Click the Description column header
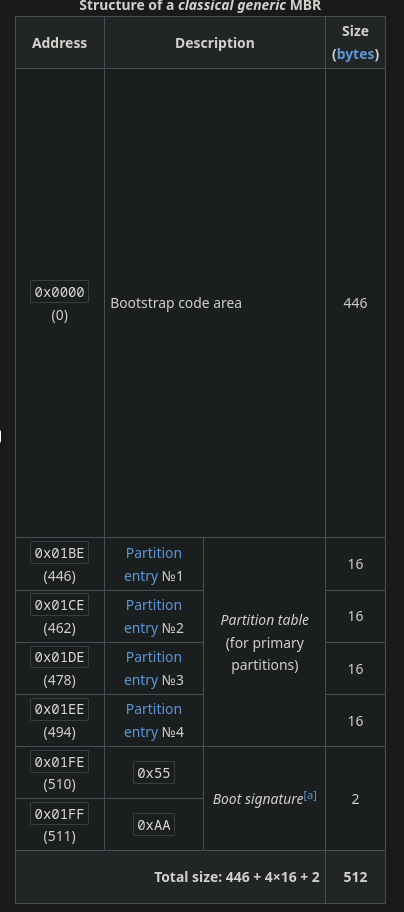The image size is (404, 912). coord(214,43)
